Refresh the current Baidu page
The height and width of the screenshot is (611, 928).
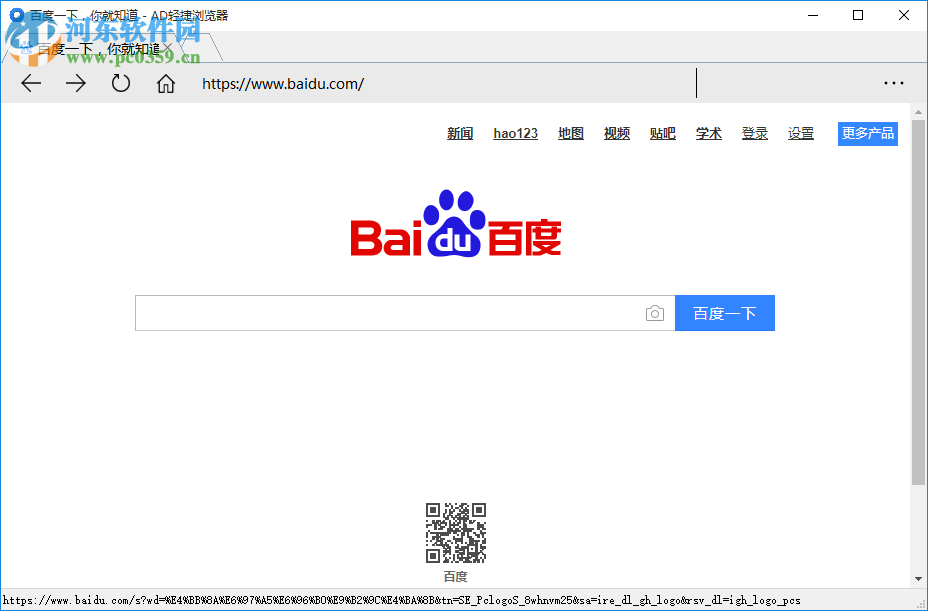click(121, 83)
